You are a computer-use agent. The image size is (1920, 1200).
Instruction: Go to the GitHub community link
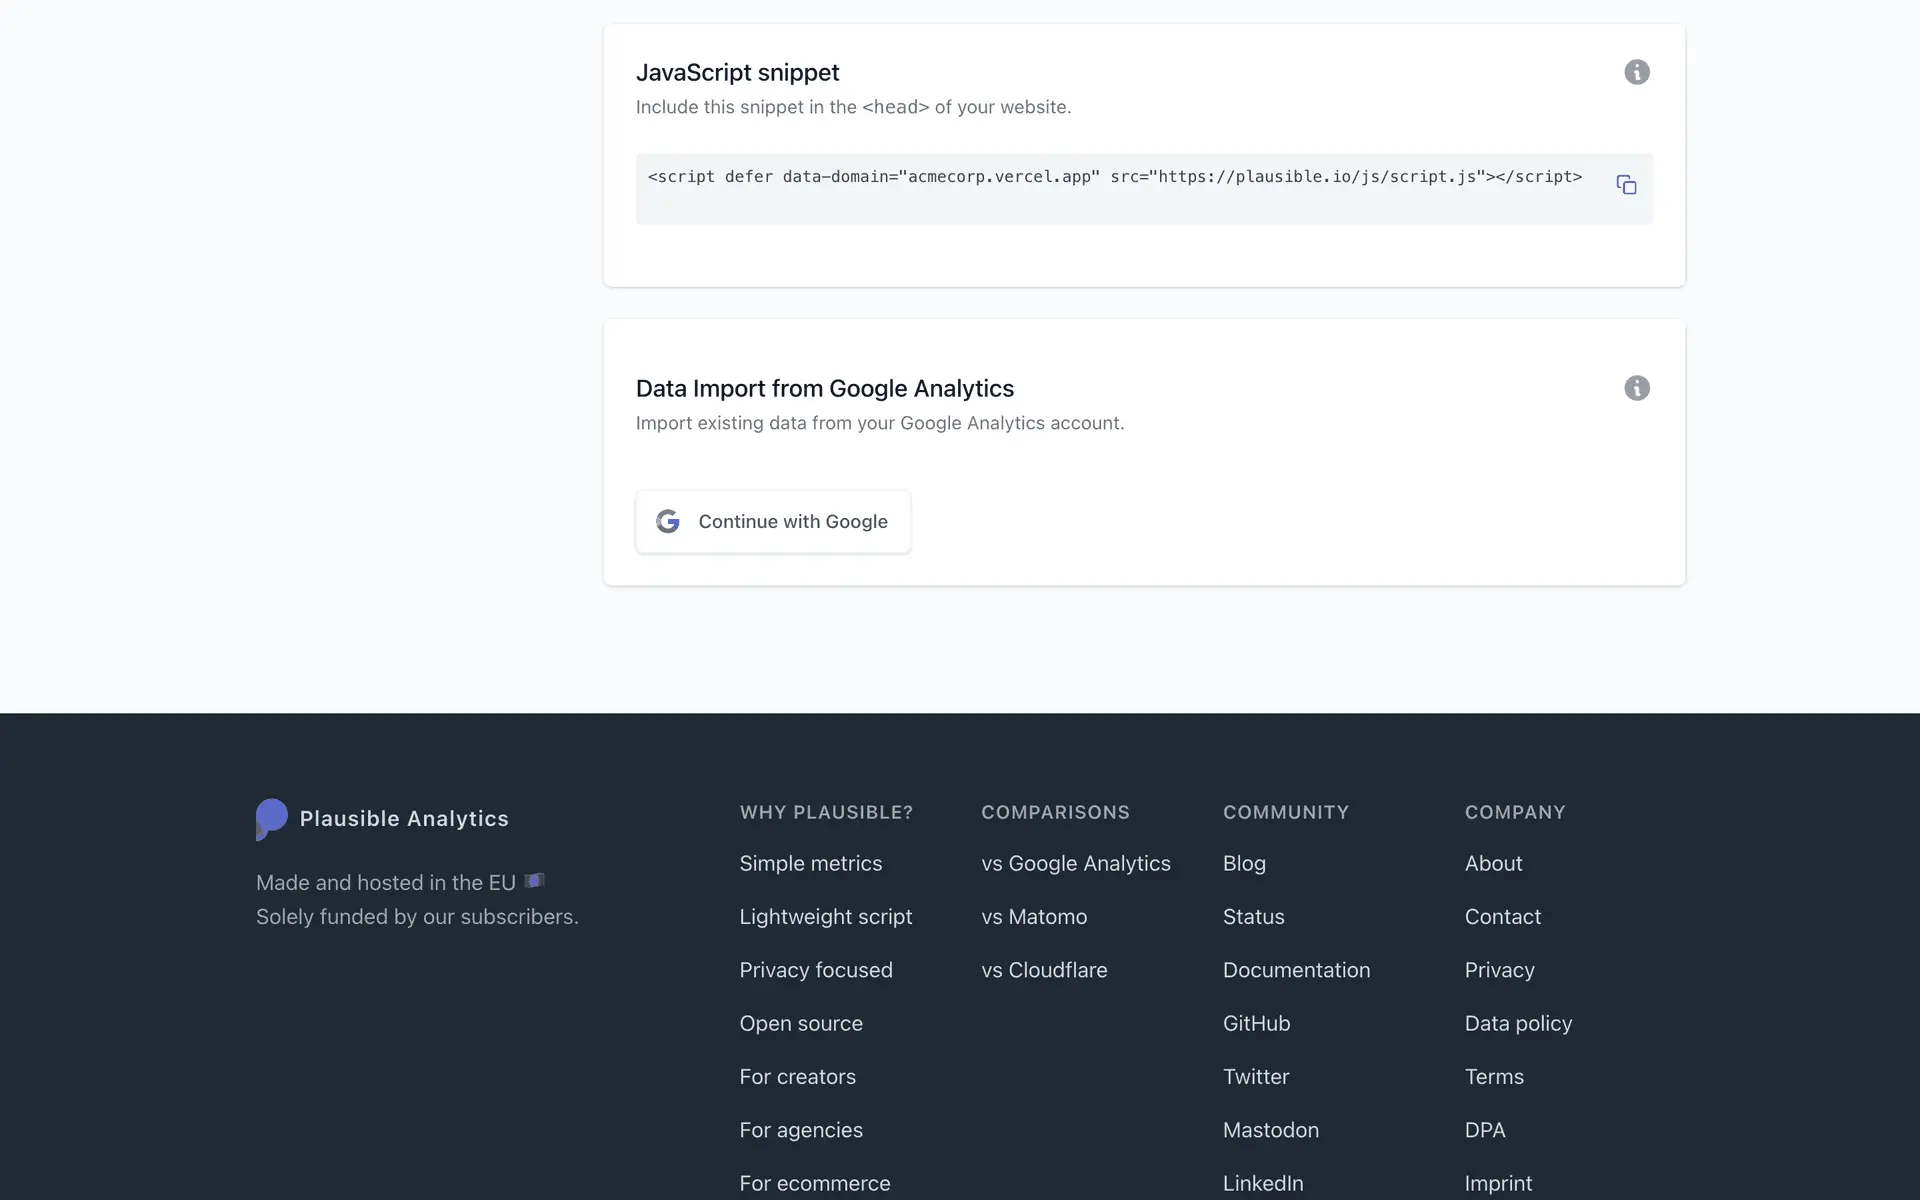(1255, 1023)
